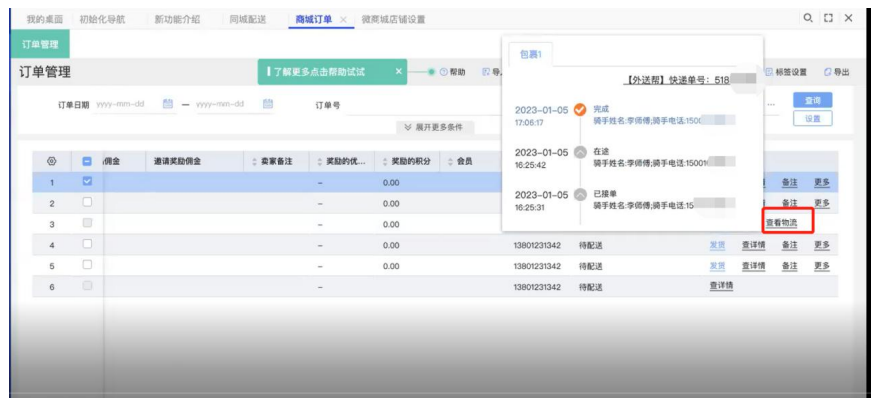Click 待配送 status in row 4
The width and height of the screenshot is (872, 398).
[x=591, y=245]
